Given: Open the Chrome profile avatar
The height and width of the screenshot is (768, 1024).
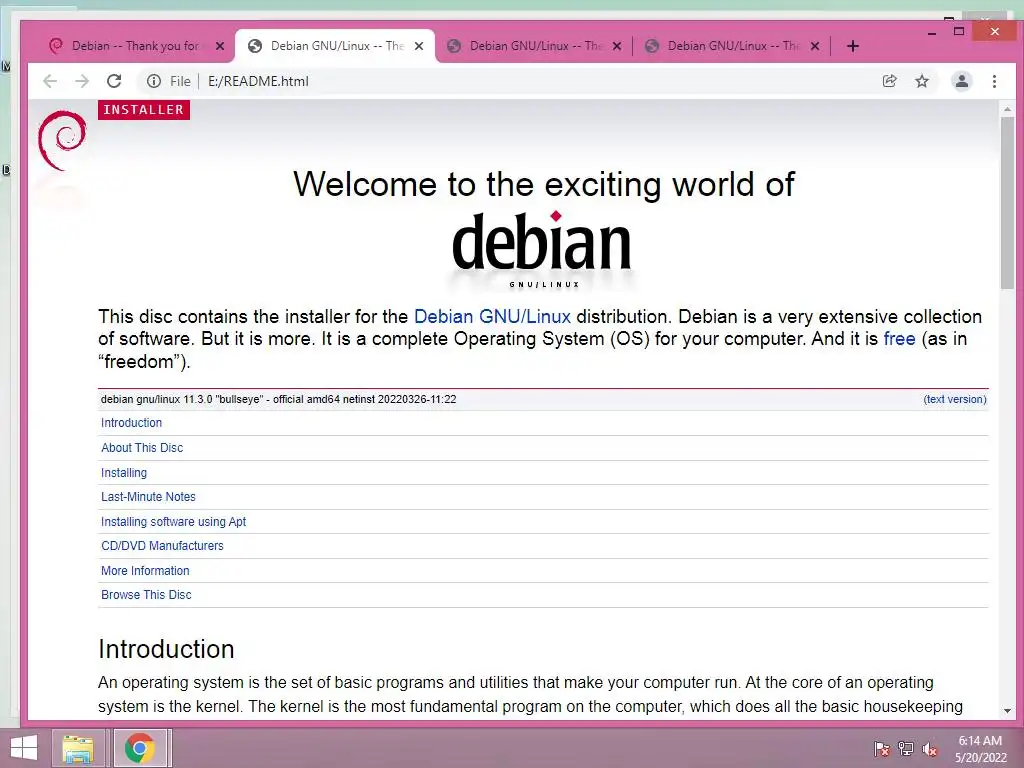Looking at the screenshot, I should pyautogui.click(x=962, y=81).
